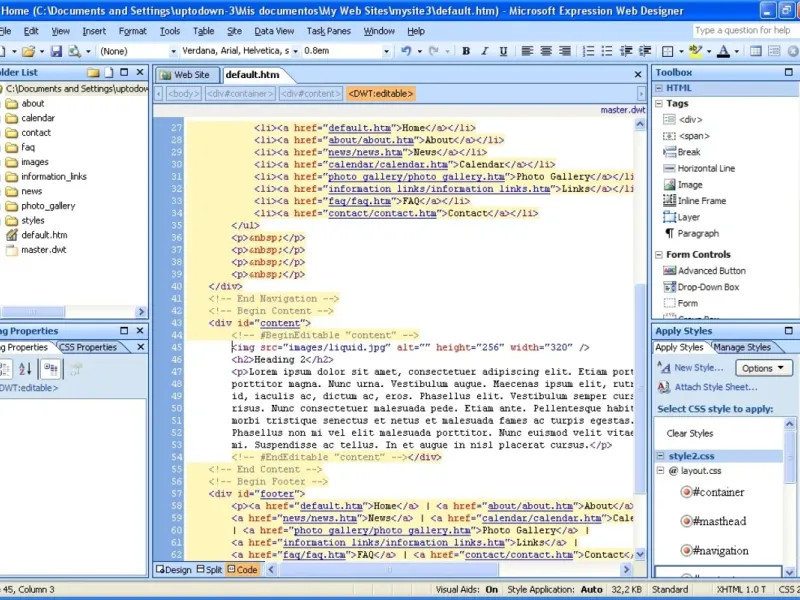Screen dimensions: 800x600
Task: Open the Insert menu
Action: (x=94, y=31)
